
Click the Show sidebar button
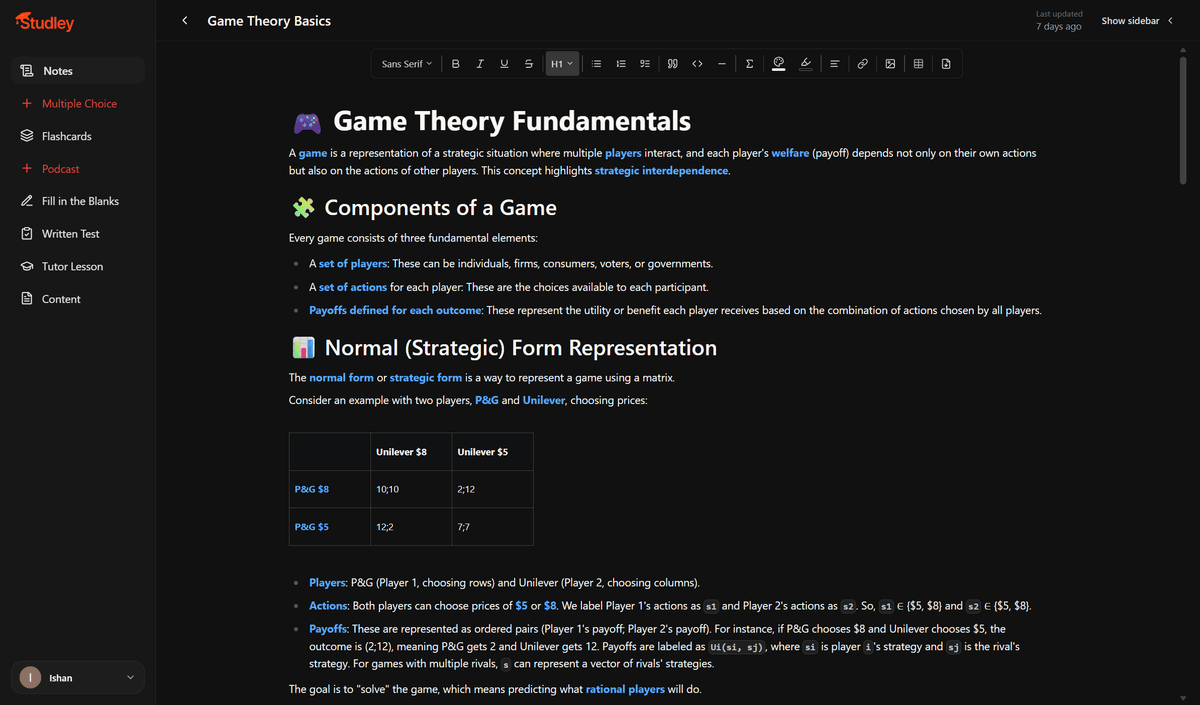[1137, 21]
